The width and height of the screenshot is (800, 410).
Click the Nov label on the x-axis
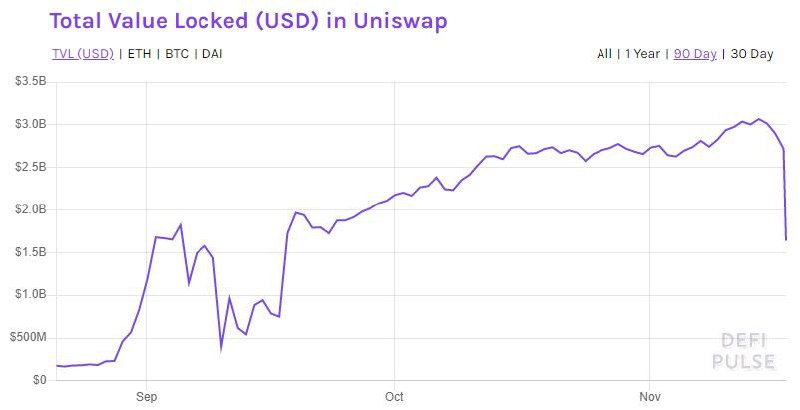(x=650, y=396)
